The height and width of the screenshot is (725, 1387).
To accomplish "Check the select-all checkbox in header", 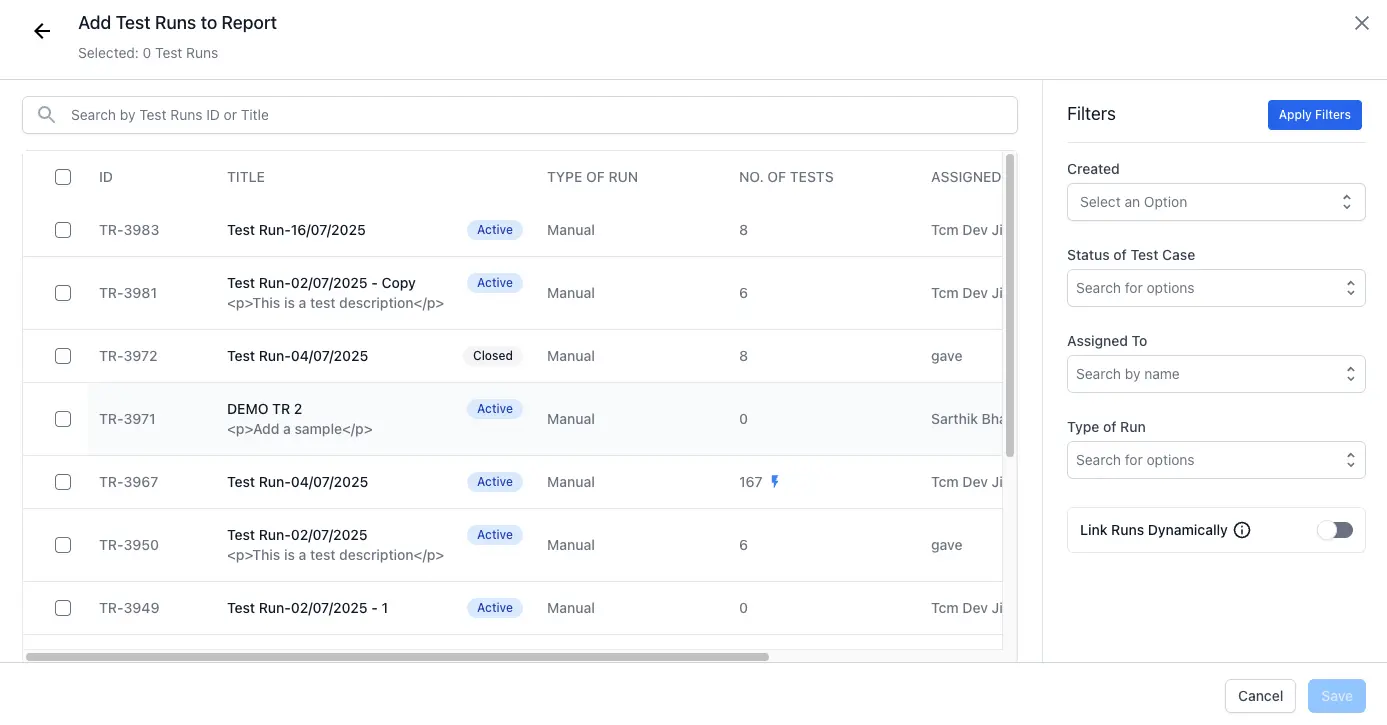I will tap(63, 177).
